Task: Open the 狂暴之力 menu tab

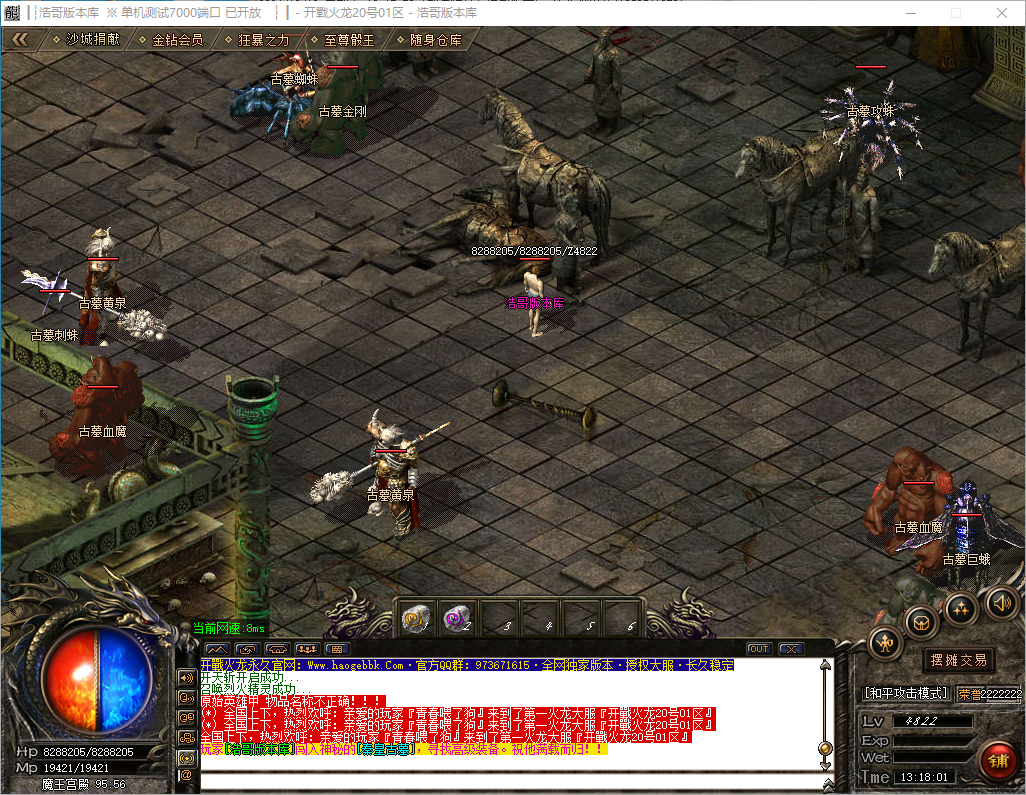Action: 257,40
